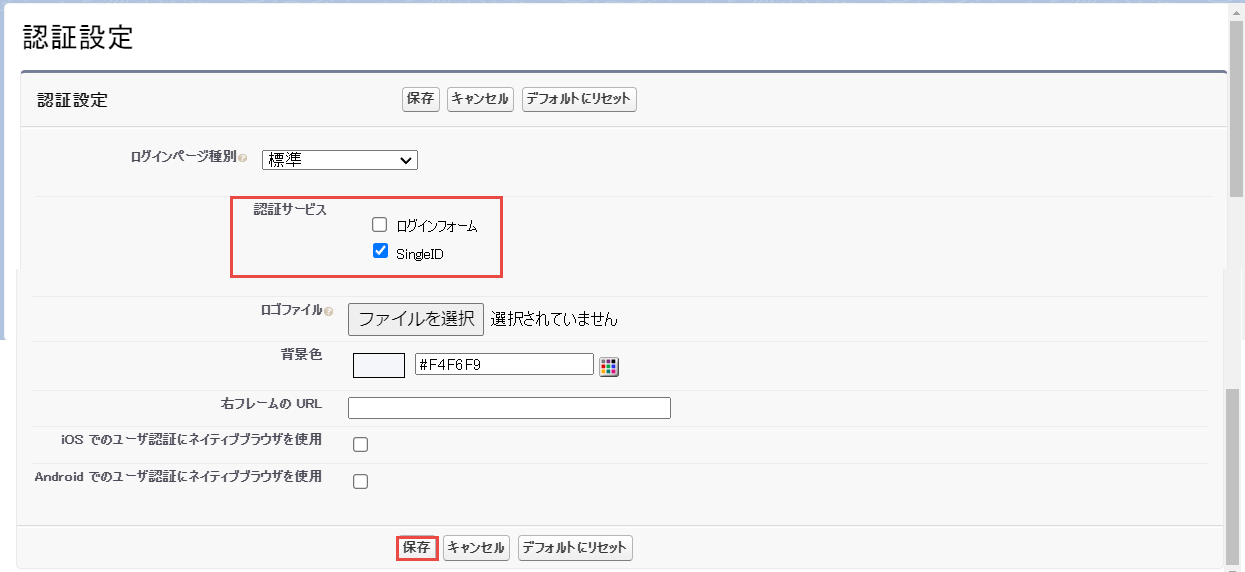Click the top キャンセル button
Screen dimensions: 1245x572
pos(480,99)
